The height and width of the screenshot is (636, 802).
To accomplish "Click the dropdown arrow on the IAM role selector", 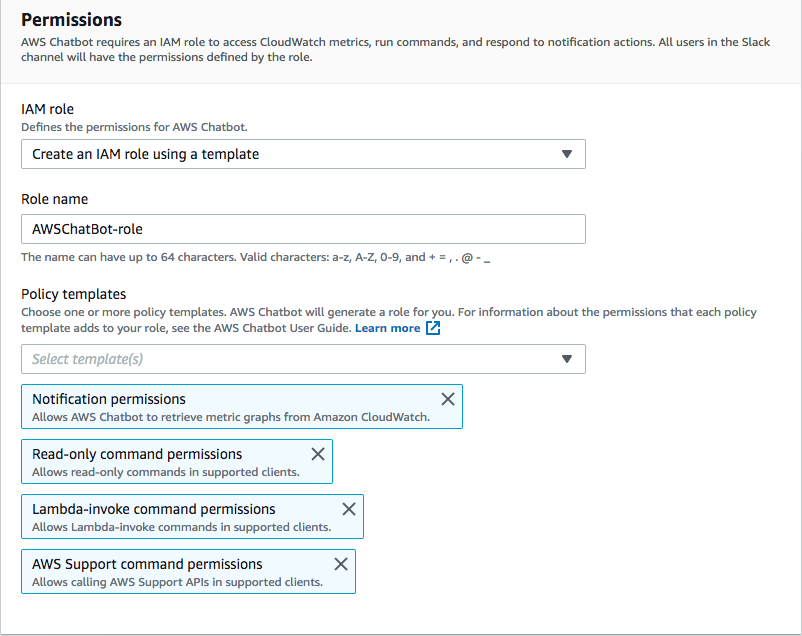I will 567,154.
